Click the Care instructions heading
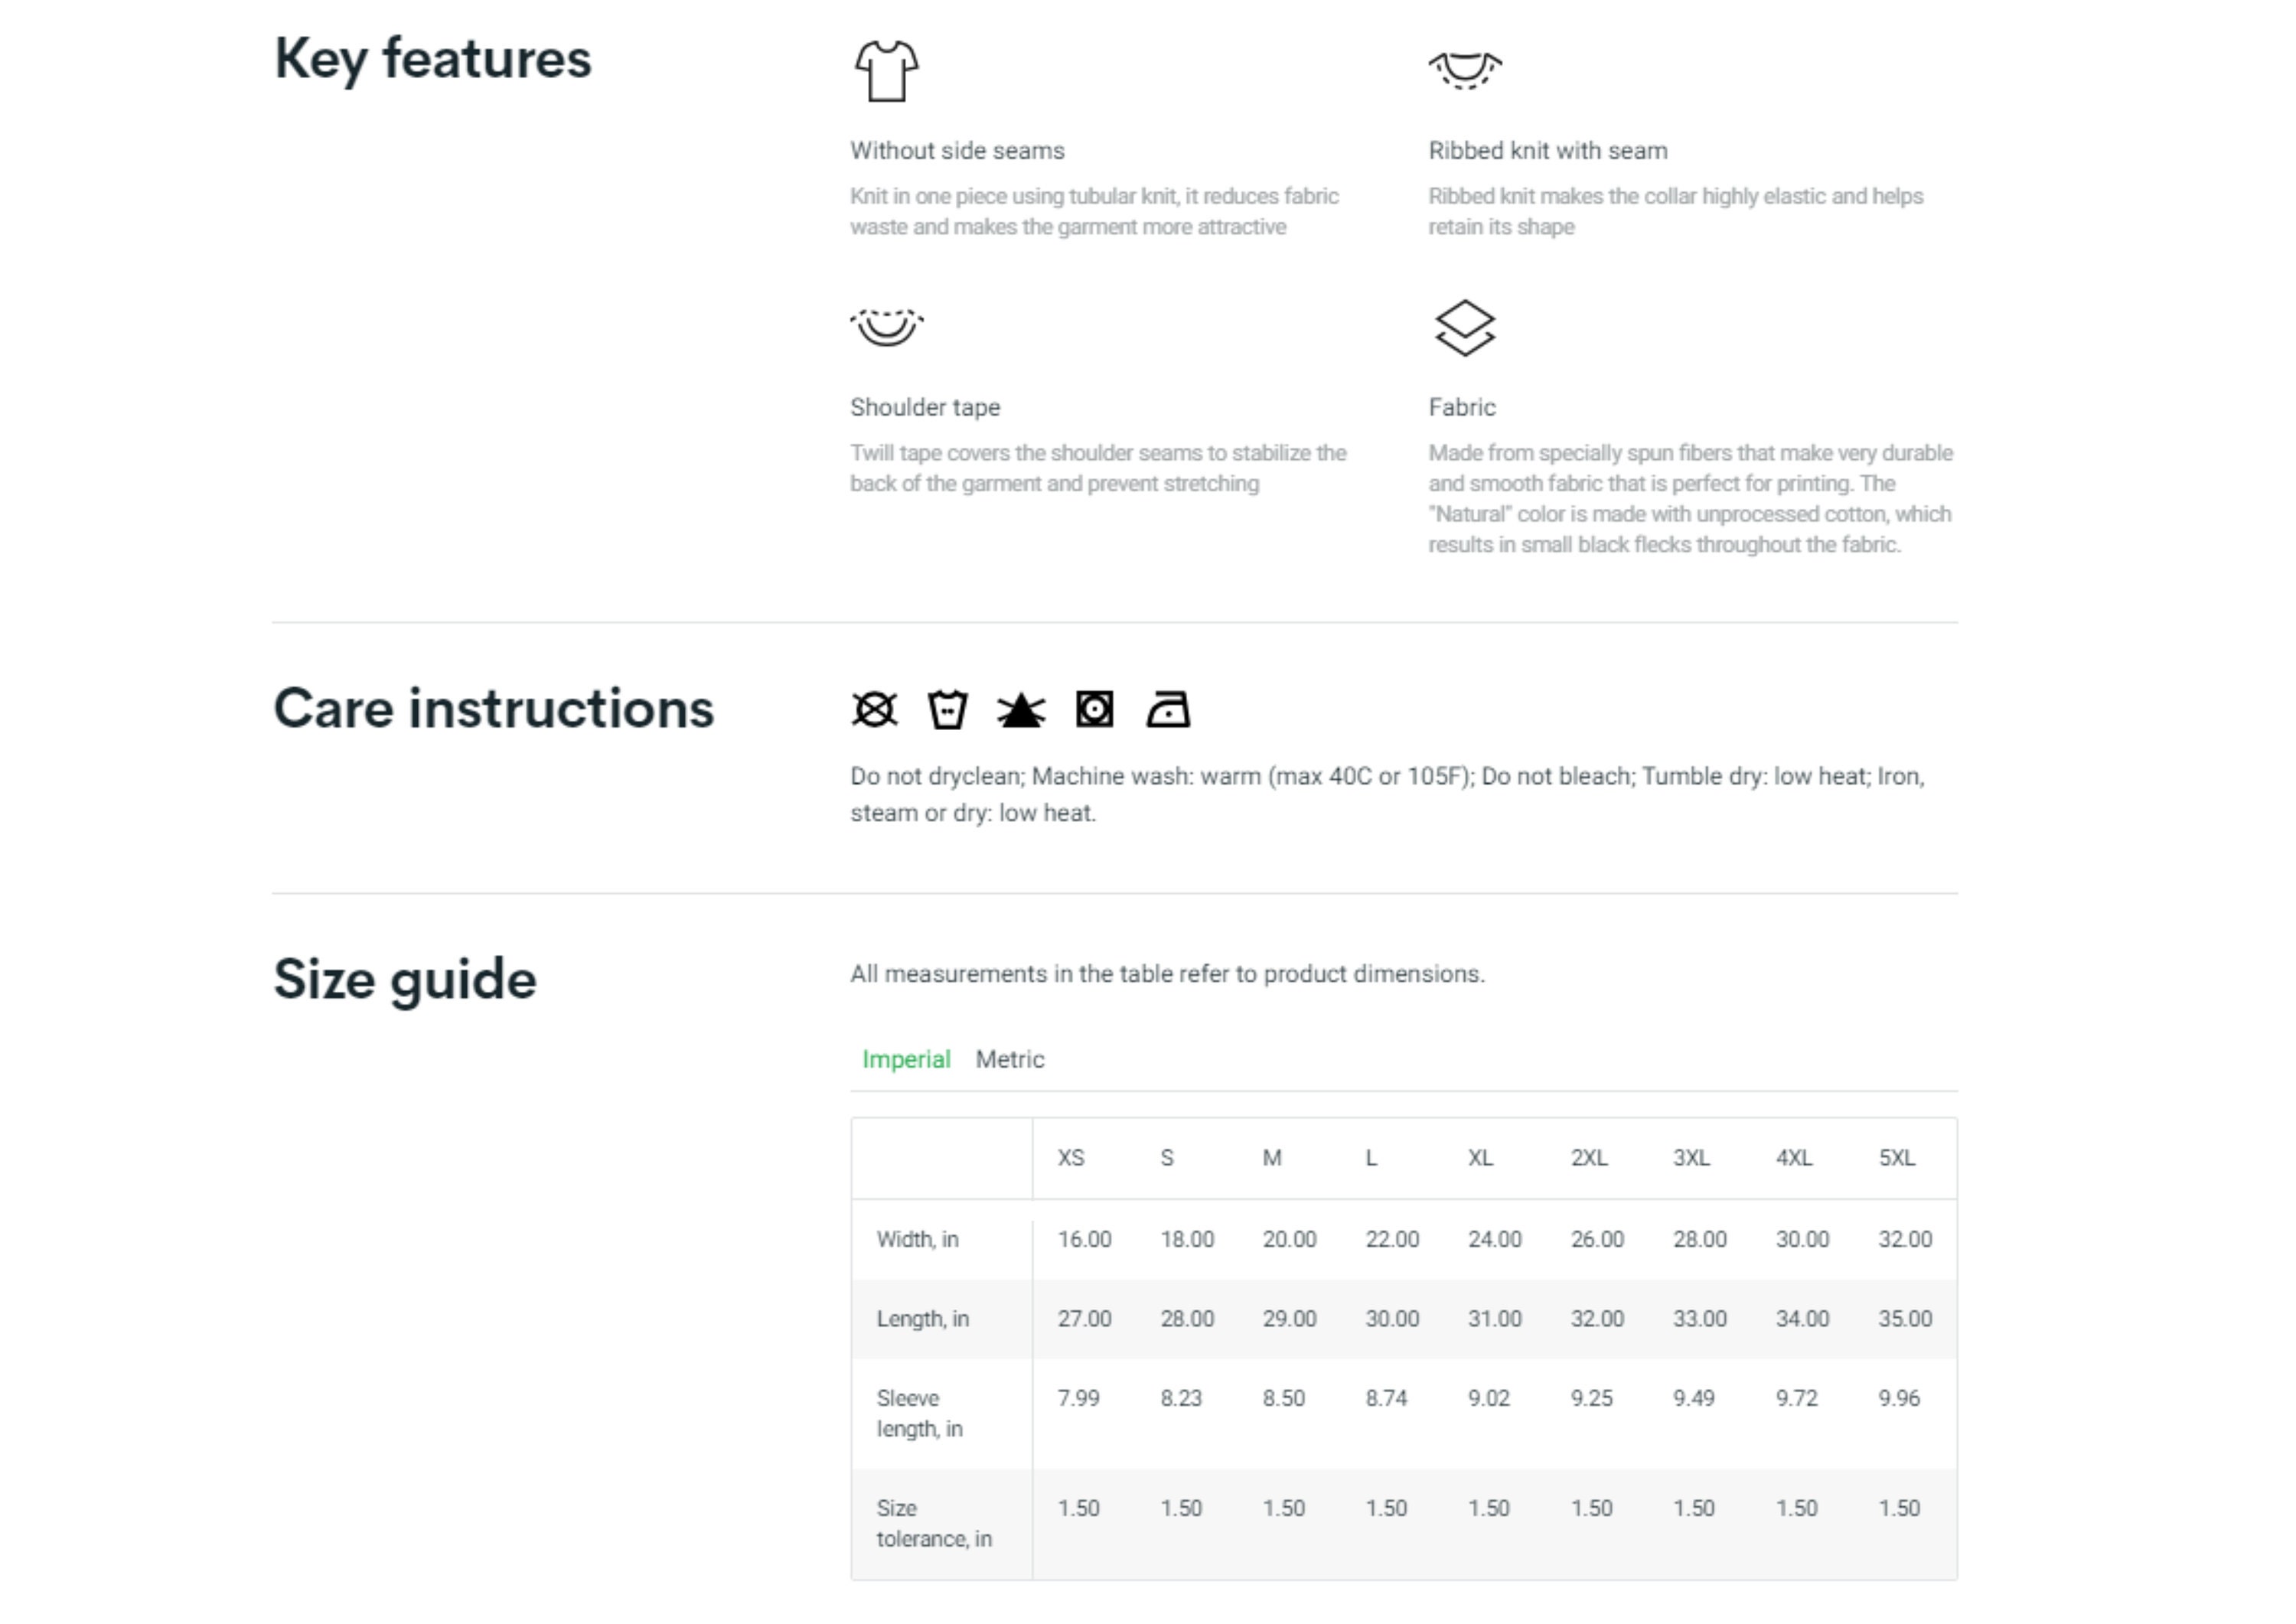 (x=494, y=708)
